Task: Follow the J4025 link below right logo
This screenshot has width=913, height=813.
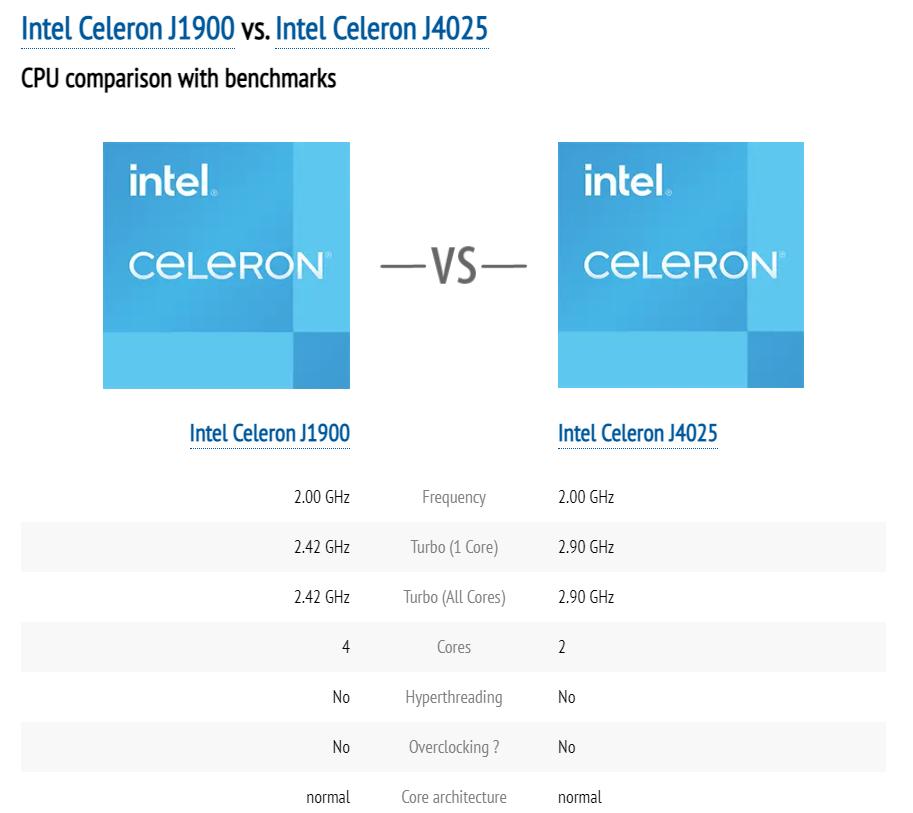Action: pos(637,433)
